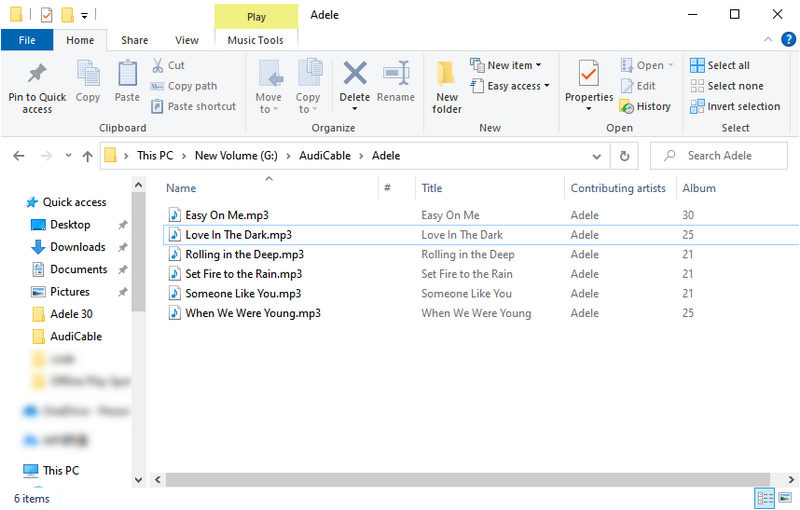Viewport: 800px width, 510px height.
Task: Click the blue Help question mark icon
Action: [788, 39]
